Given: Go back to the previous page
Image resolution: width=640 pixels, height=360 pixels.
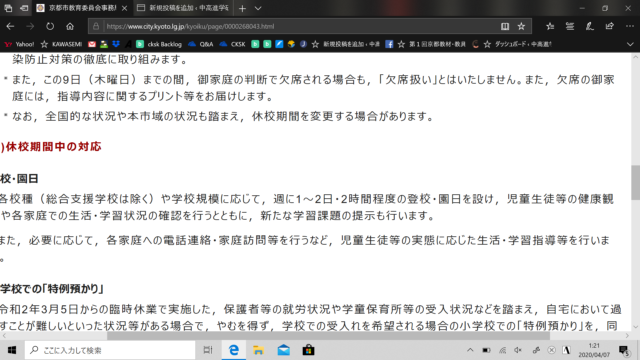Looking at the screenshot, I should click(x=10, y=26).
